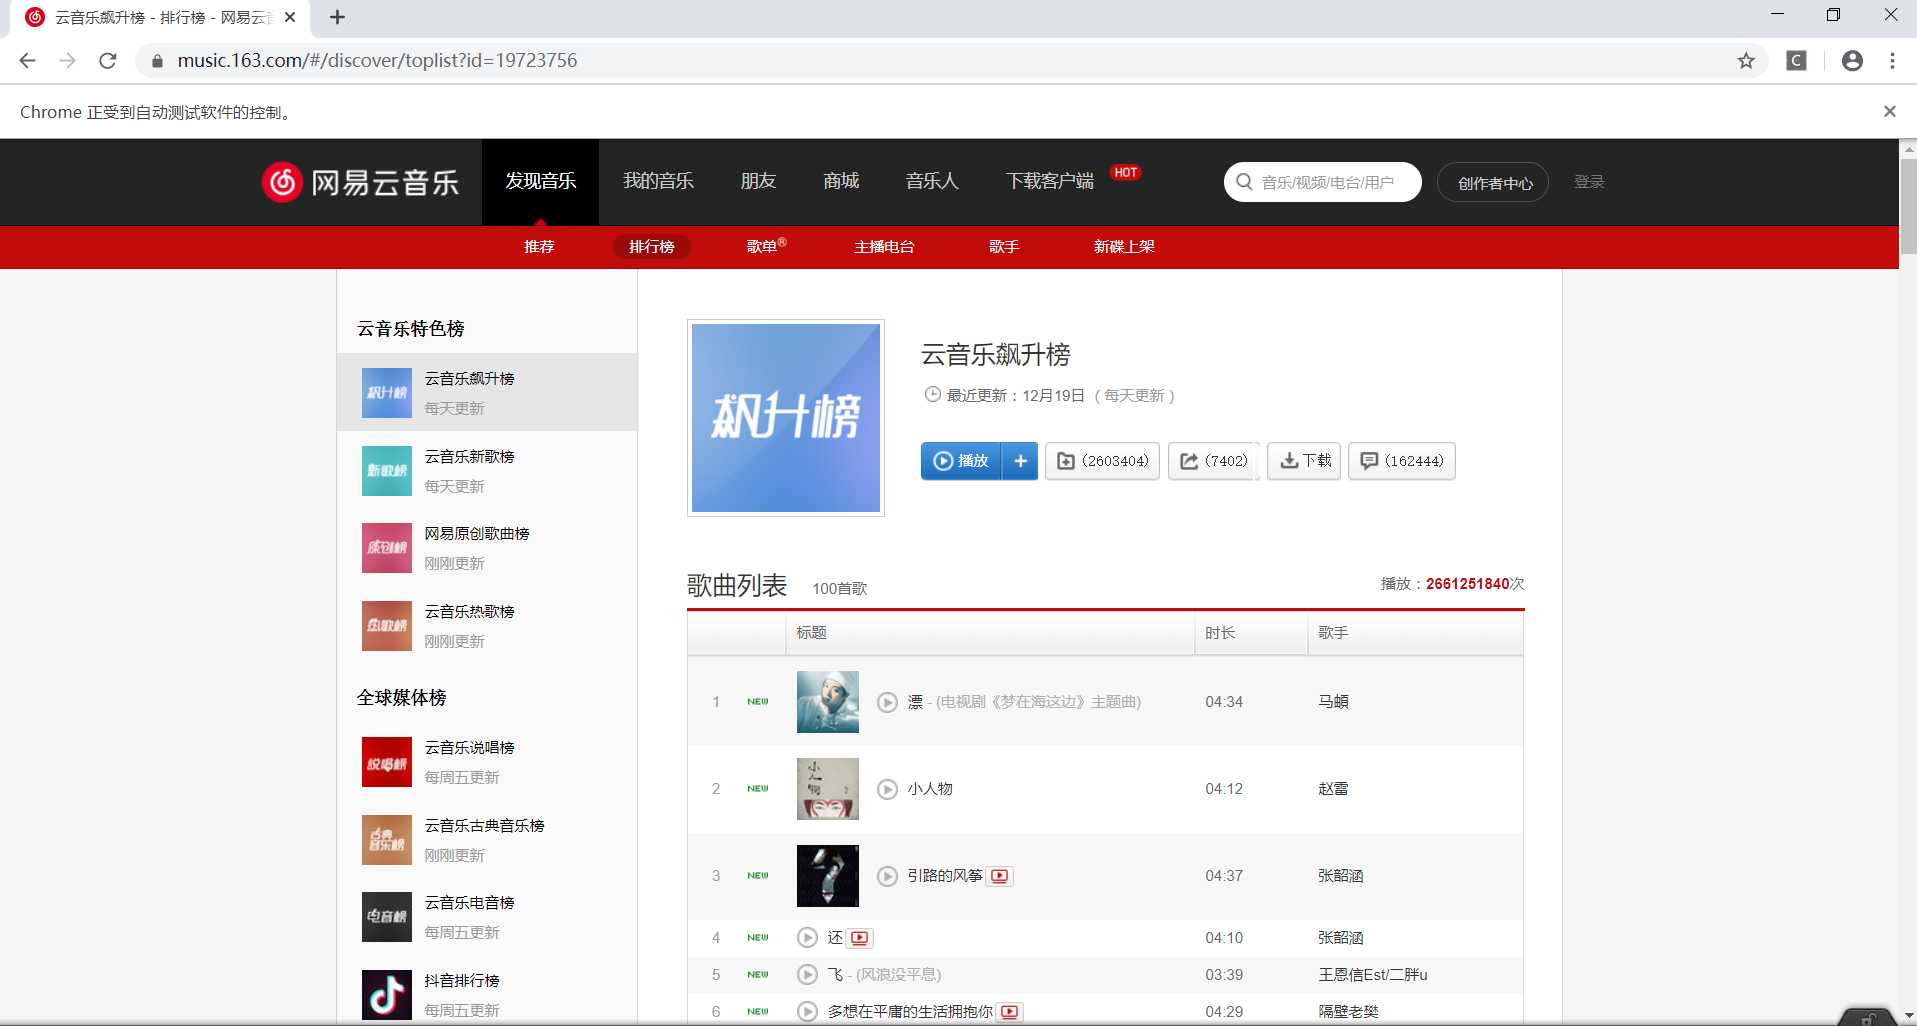Open 网易原创歌曲榜 in sidebar
Viewport: 1917px width, 1026px height.
point(487,548)
